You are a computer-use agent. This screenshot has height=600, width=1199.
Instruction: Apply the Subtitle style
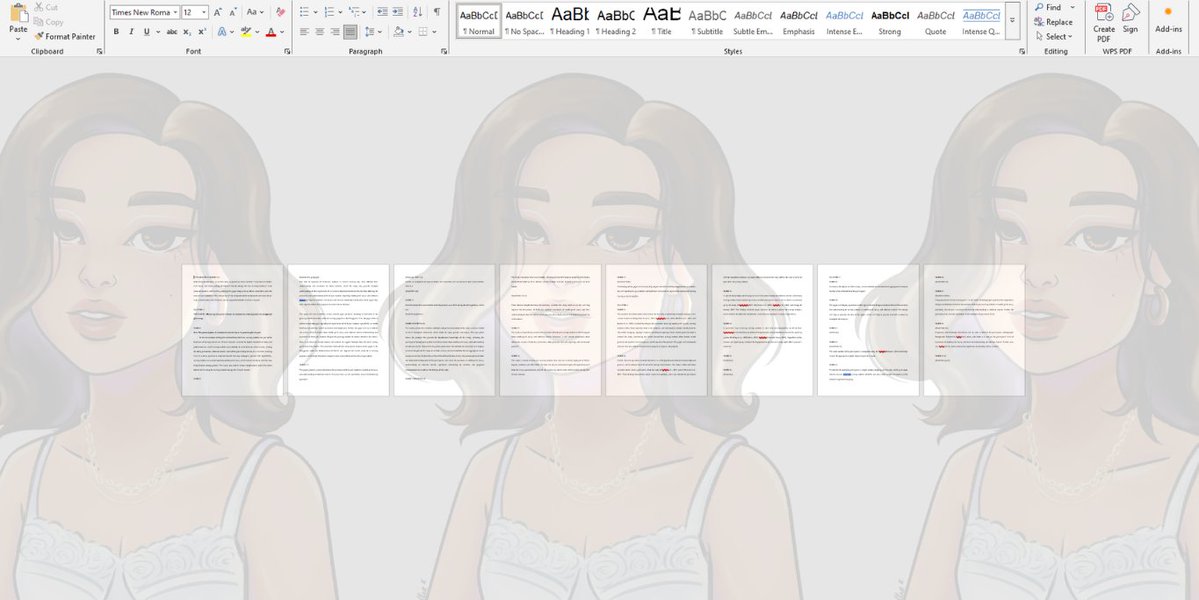tap(707, 21)
